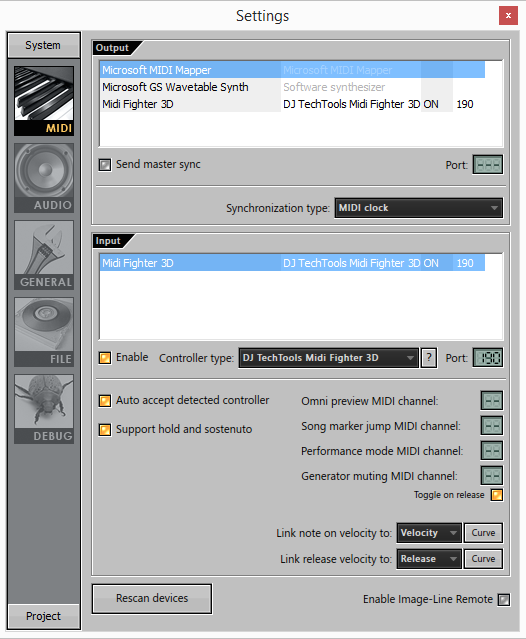Open the DEBUG settings bug icon
This screenshot has width=526, height=639.
coord(44,409)
